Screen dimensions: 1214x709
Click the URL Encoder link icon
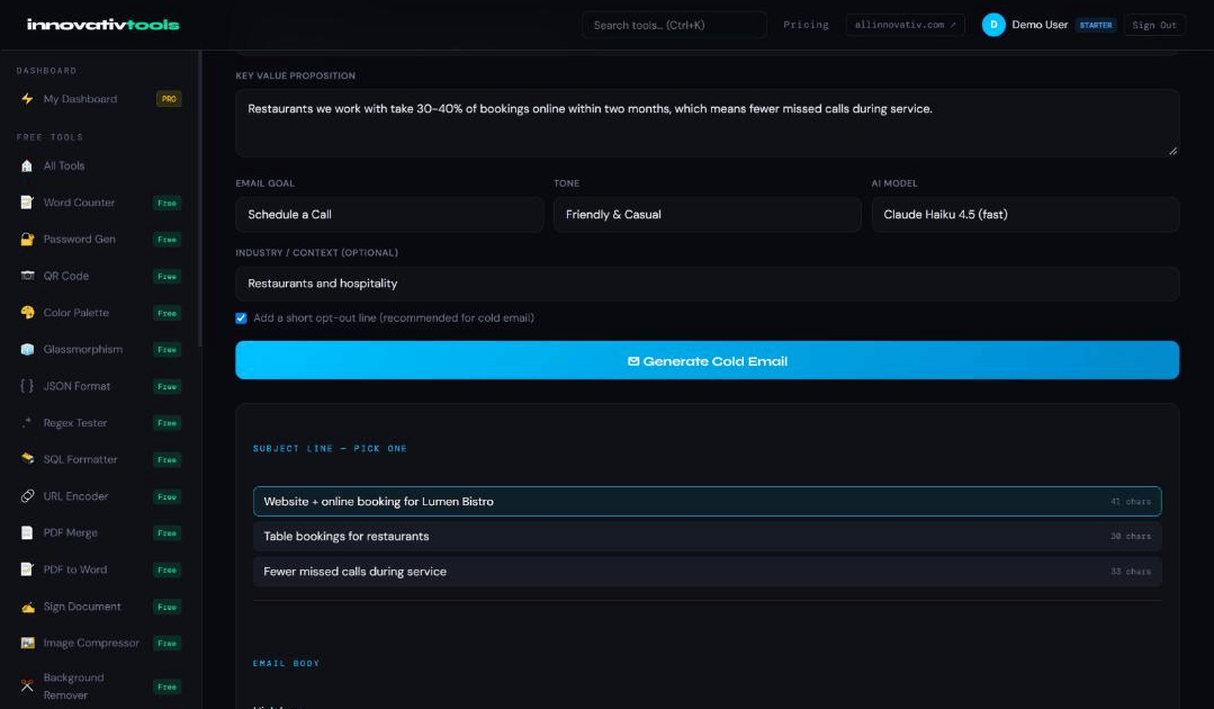pyautogui.click(x=27, y=496)
